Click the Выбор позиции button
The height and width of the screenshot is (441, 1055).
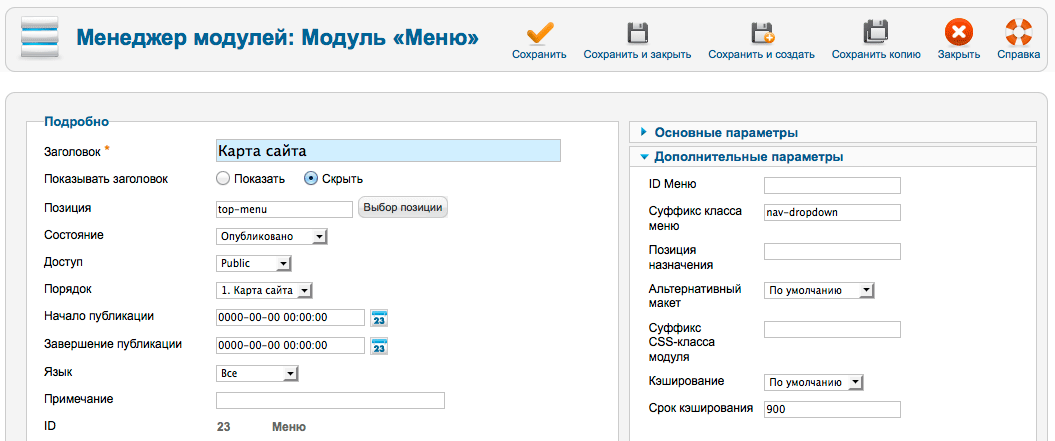(403, 207)
